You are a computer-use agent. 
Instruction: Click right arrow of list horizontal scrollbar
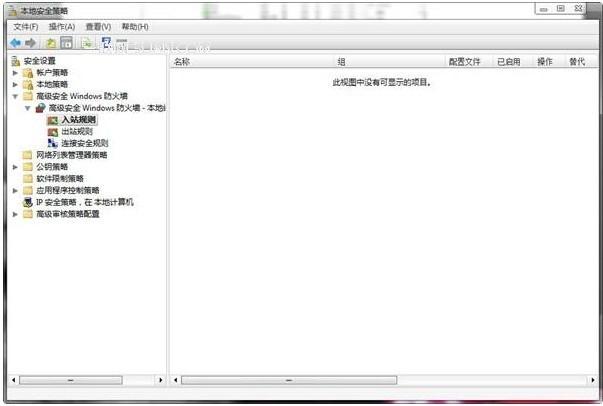(593, 380)
